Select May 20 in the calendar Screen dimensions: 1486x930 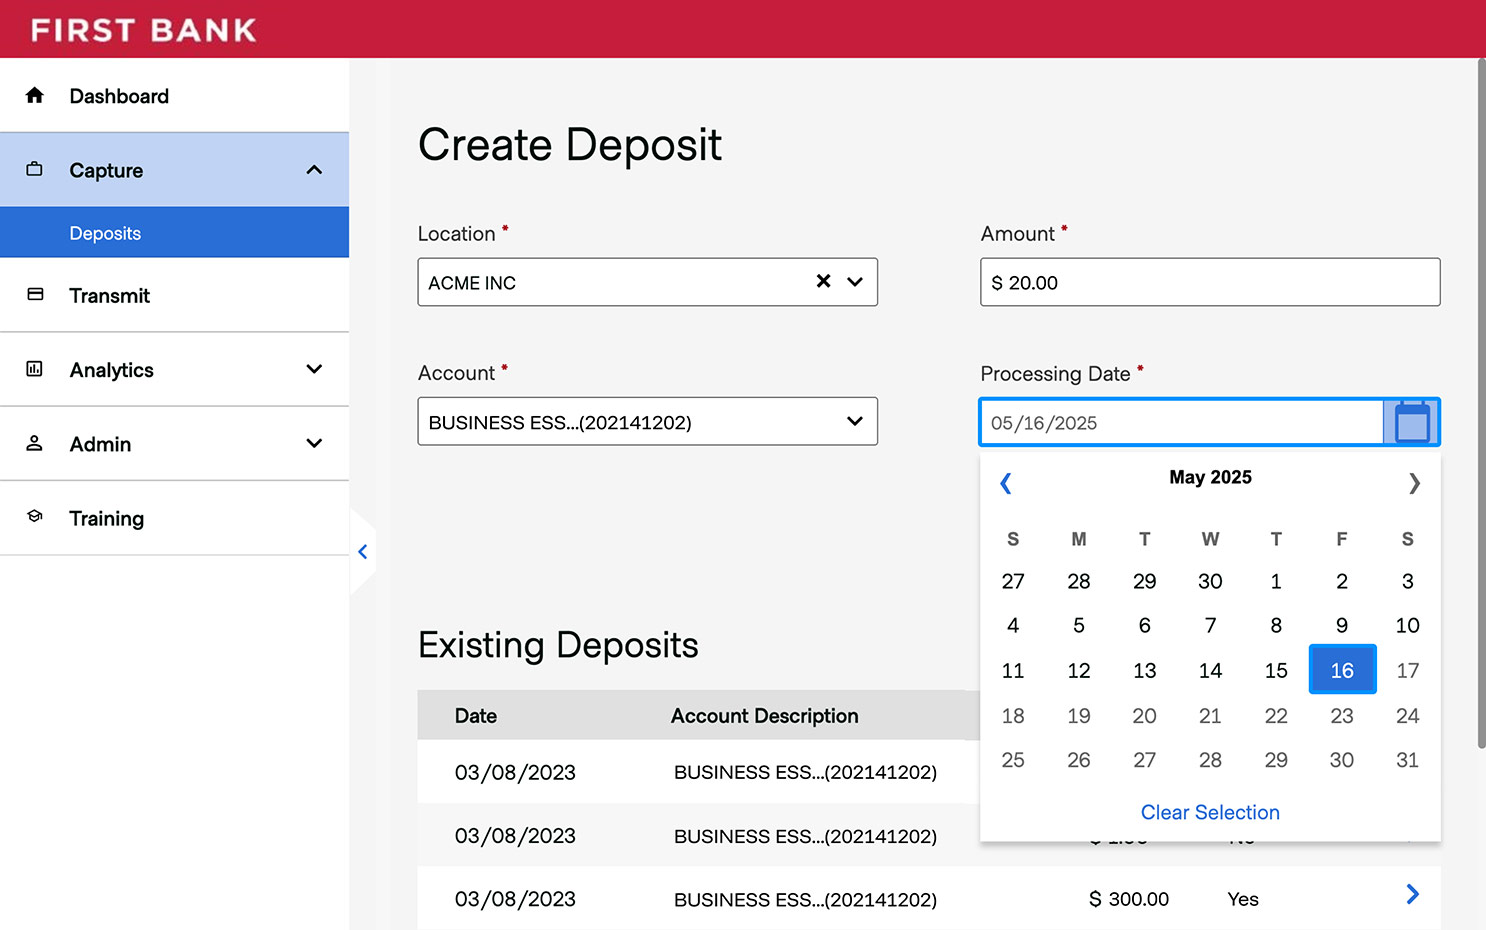pyautogui.click(x=1145, y=715)
